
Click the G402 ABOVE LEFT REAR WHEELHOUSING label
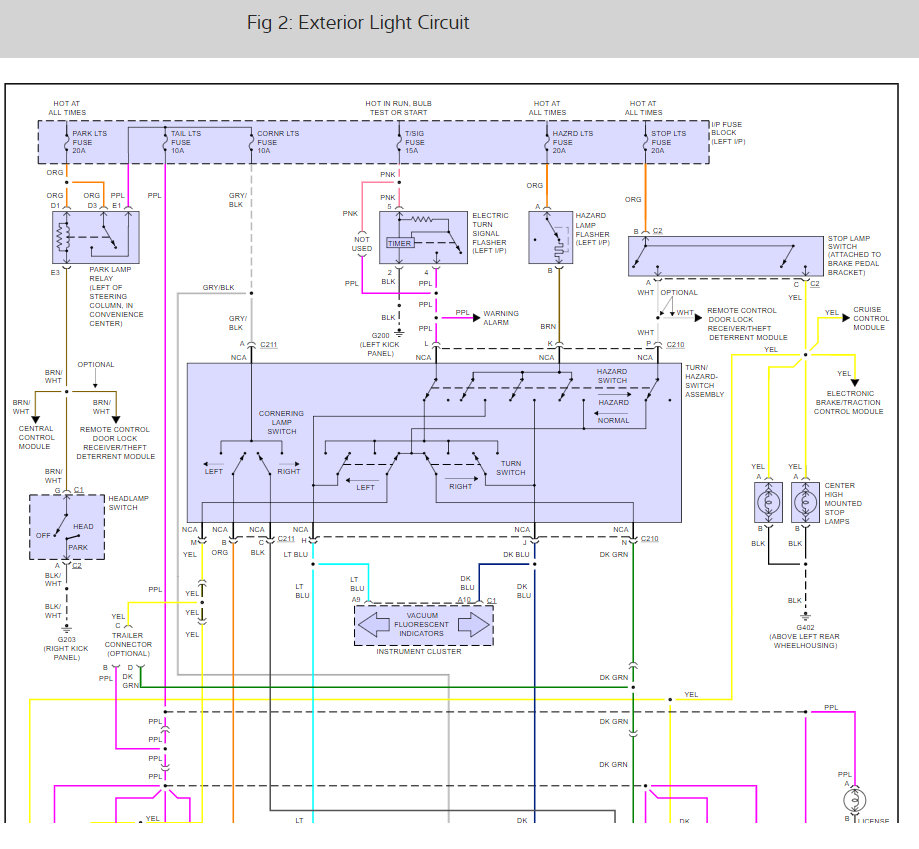[x=805, y=636]
